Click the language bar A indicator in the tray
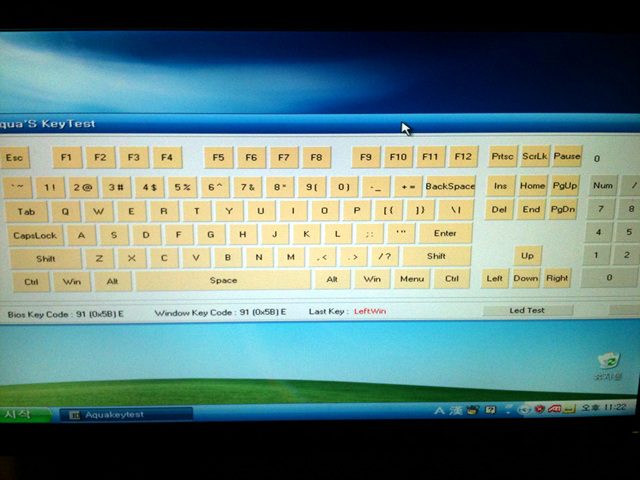640x480 pixels. (x=439, y=410)
